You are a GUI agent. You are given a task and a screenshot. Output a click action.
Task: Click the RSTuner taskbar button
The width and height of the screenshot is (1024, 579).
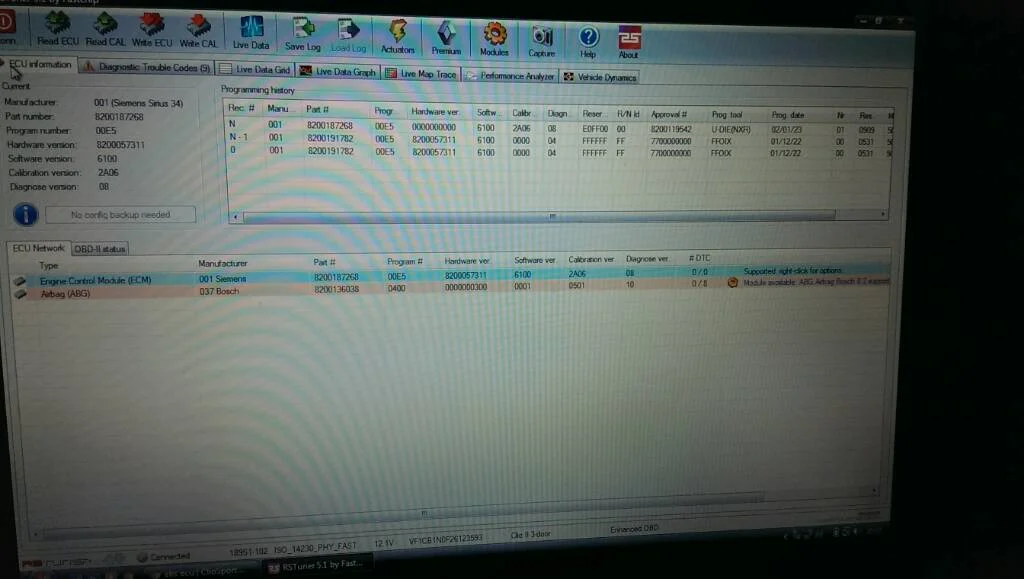point(317,565)
